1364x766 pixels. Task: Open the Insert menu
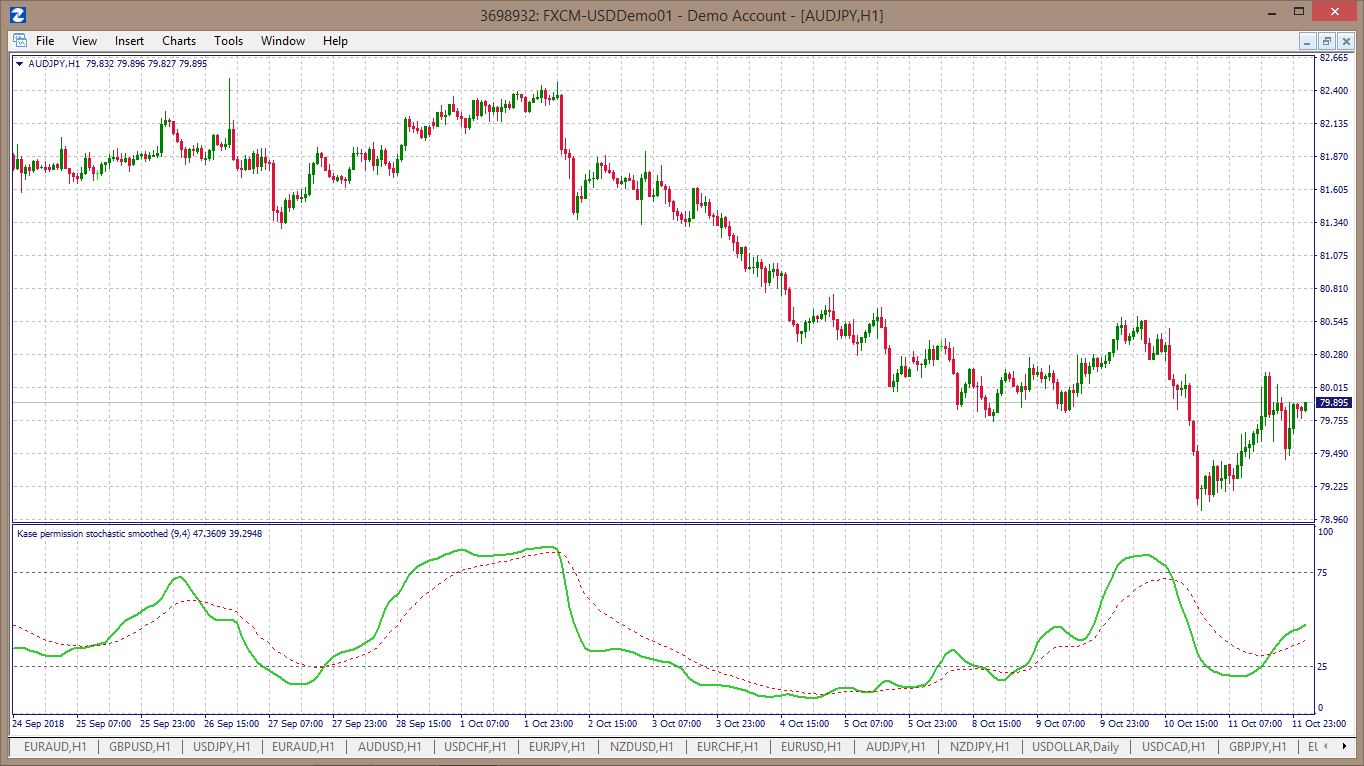tap(129, 41)
